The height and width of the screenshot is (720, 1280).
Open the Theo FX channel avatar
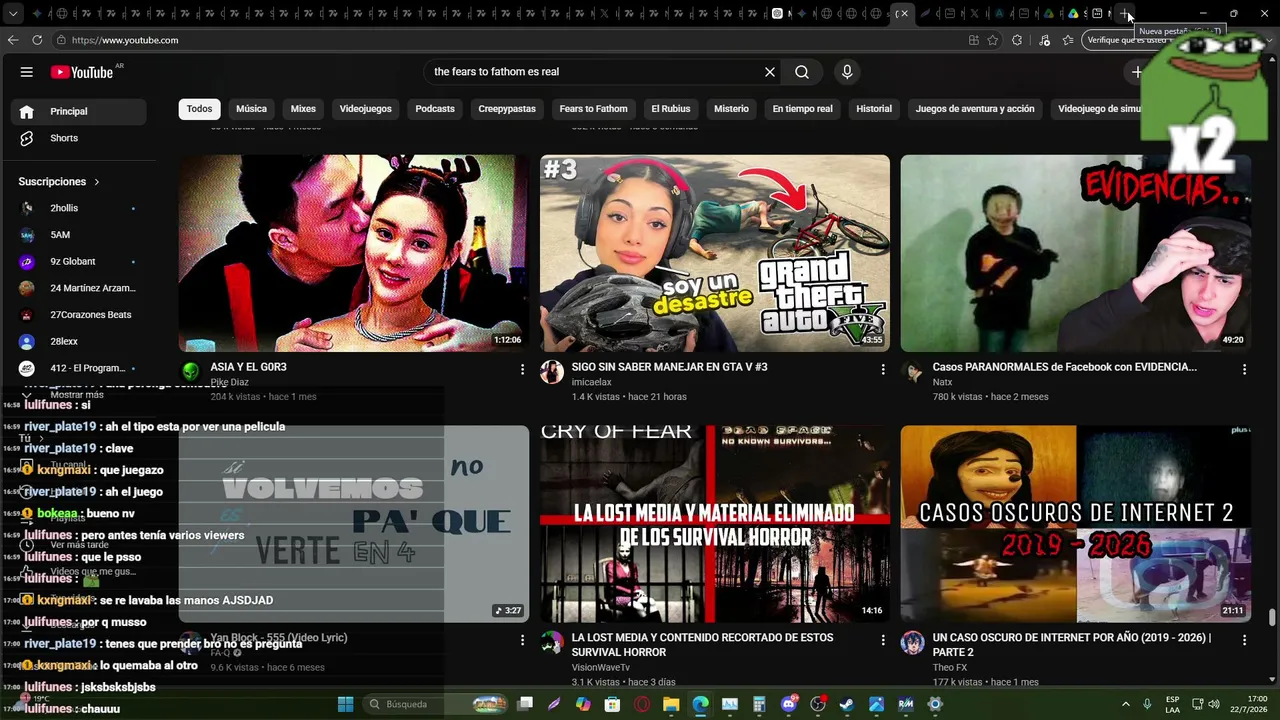click(x=913, y=643)
